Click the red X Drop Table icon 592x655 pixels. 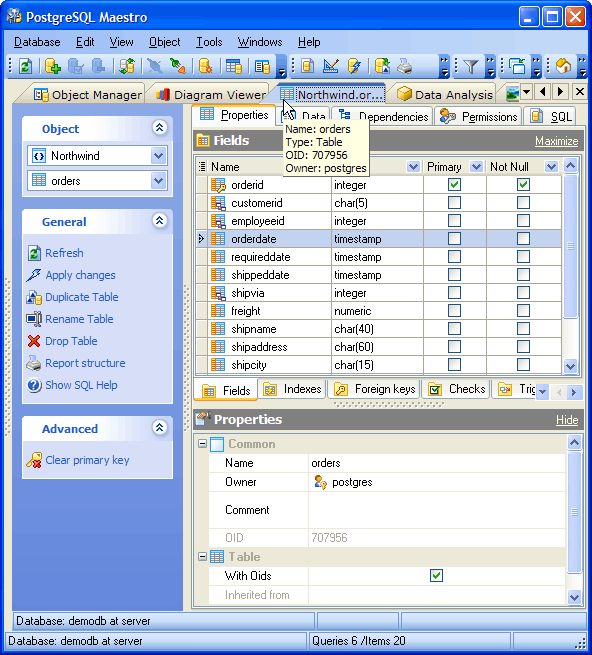[x=34, y=341]
